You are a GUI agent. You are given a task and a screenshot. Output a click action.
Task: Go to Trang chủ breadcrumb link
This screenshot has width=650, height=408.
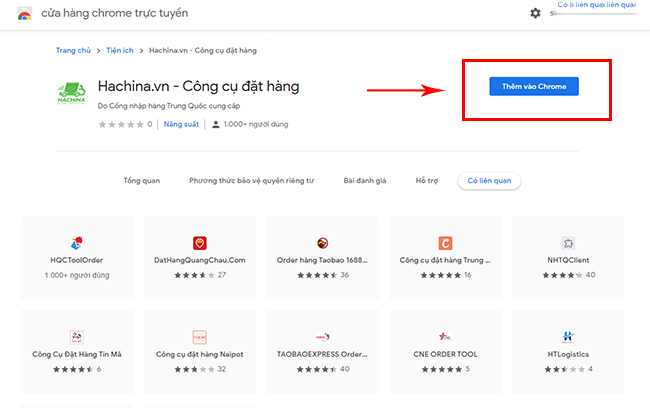tap(73, 51)
